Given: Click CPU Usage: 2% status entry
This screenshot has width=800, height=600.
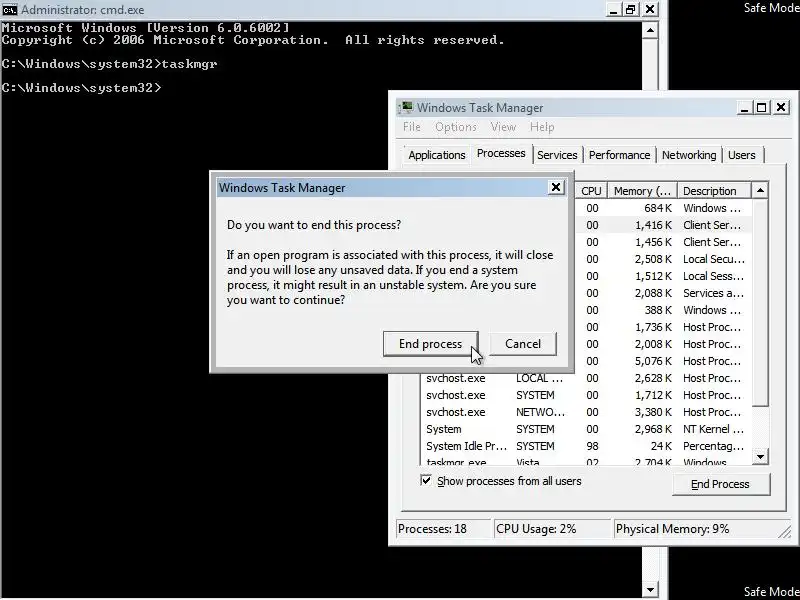Looking at the screenshot, I should click(552, 529).
